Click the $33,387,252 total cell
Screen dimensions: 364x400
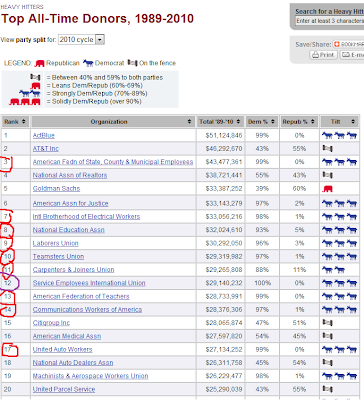[220, 189]
